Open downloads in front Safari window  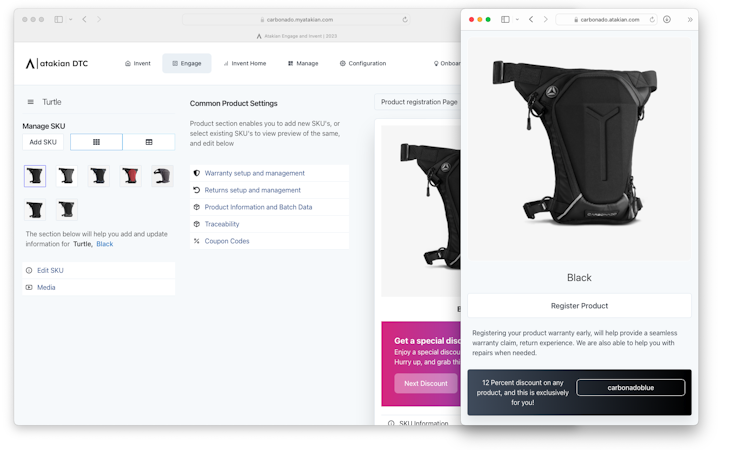[667, 20]
